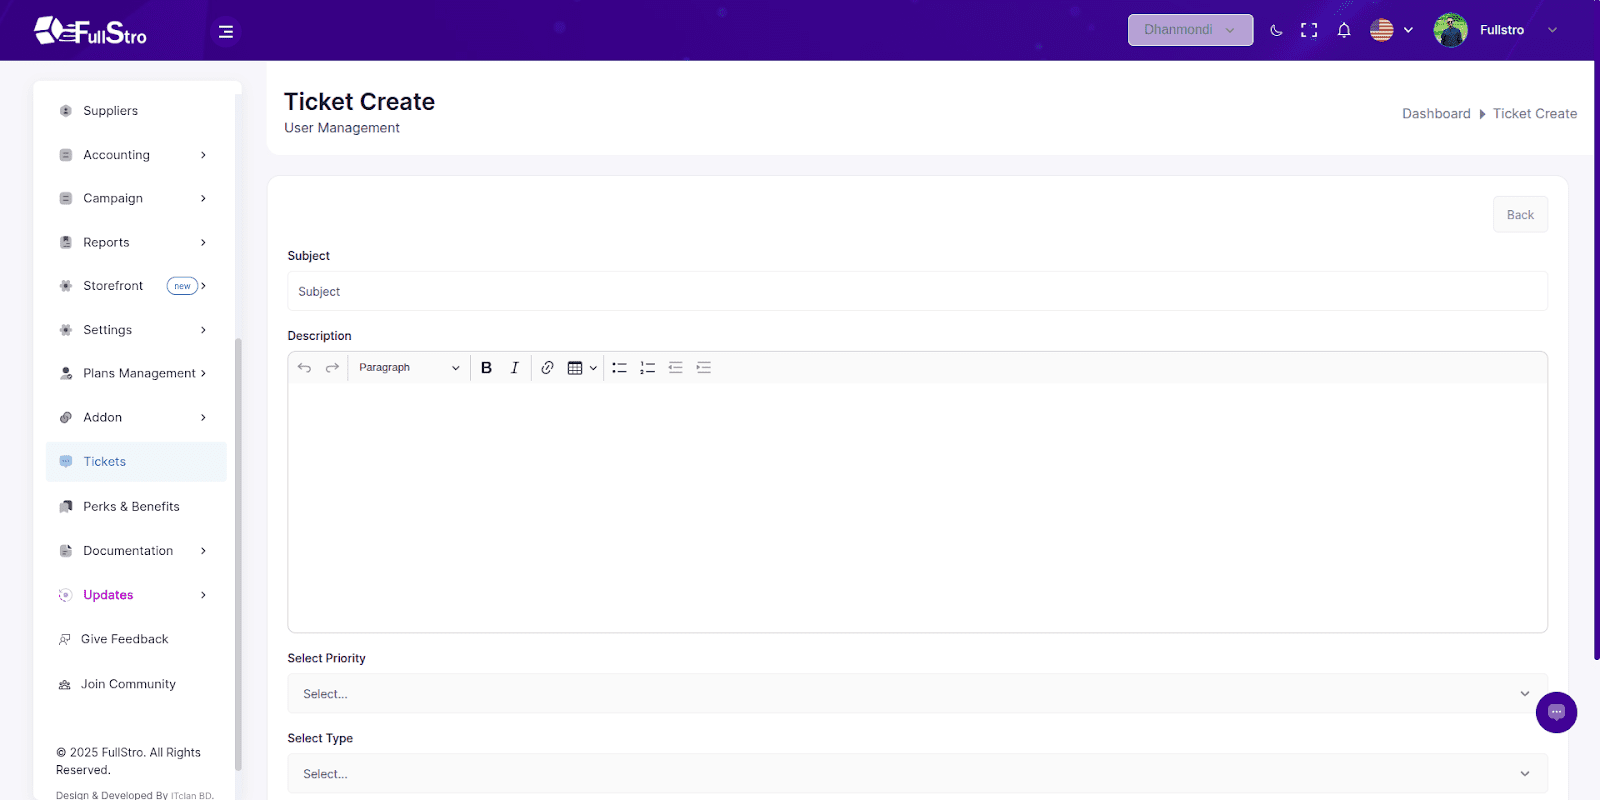Insert a link in the description
This screenshot has height=800, width=1600.
[547, 368]
